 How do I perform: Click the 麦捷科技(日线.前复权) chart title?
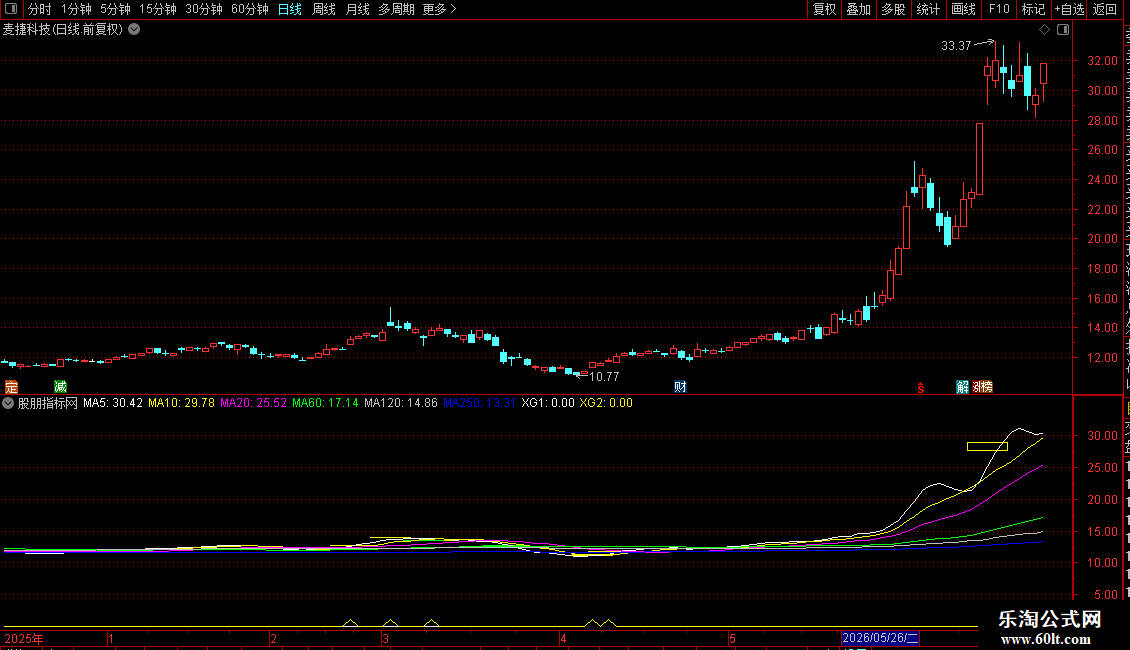point(63,30)
